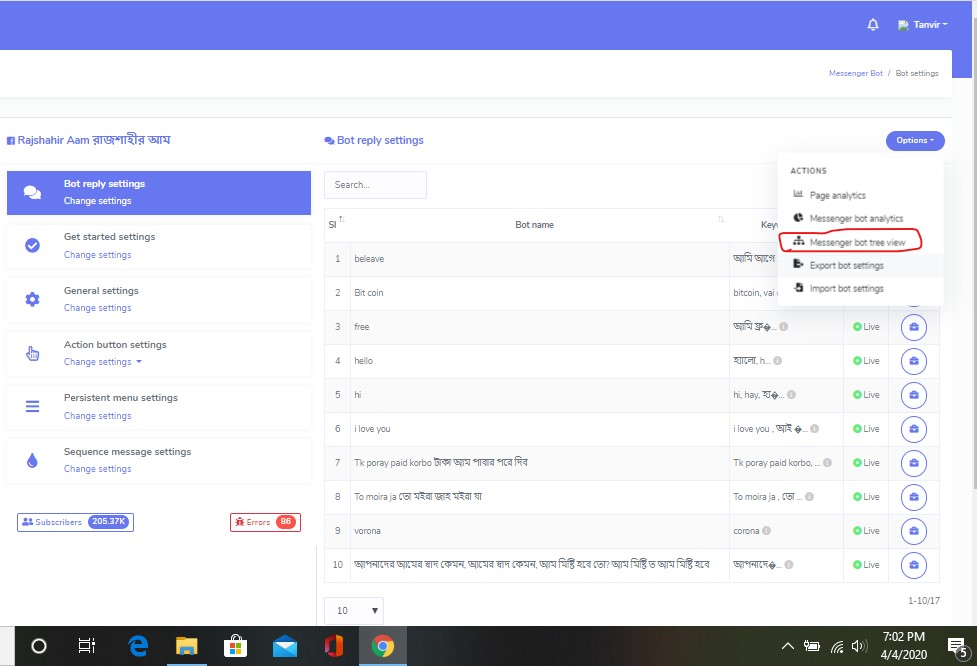Open actions button for the free bot row

[913, 327]
